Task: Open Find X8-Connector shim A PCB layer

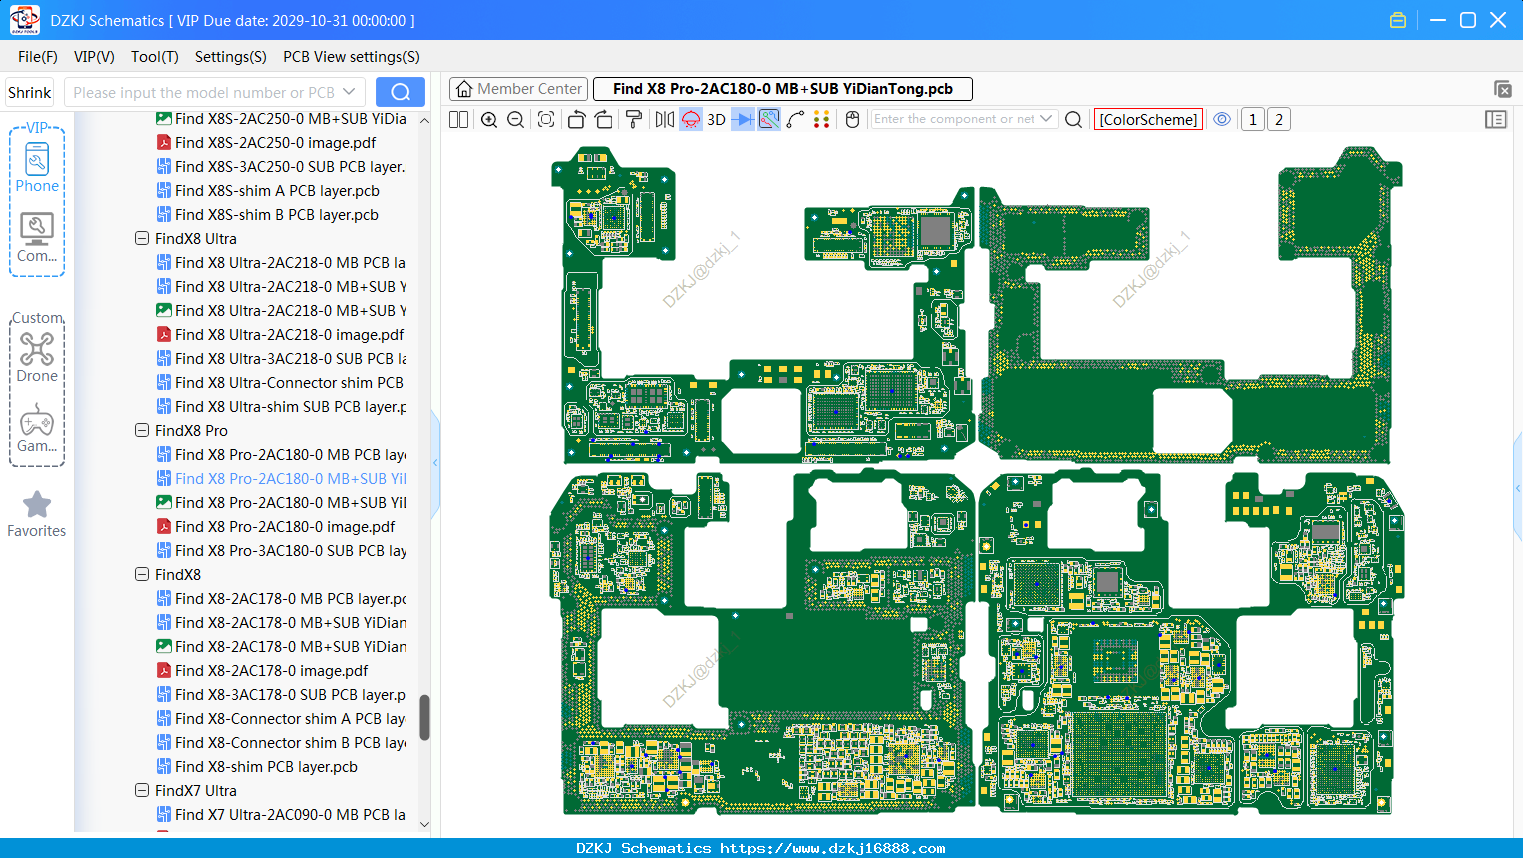Action: tap(281, 719)
